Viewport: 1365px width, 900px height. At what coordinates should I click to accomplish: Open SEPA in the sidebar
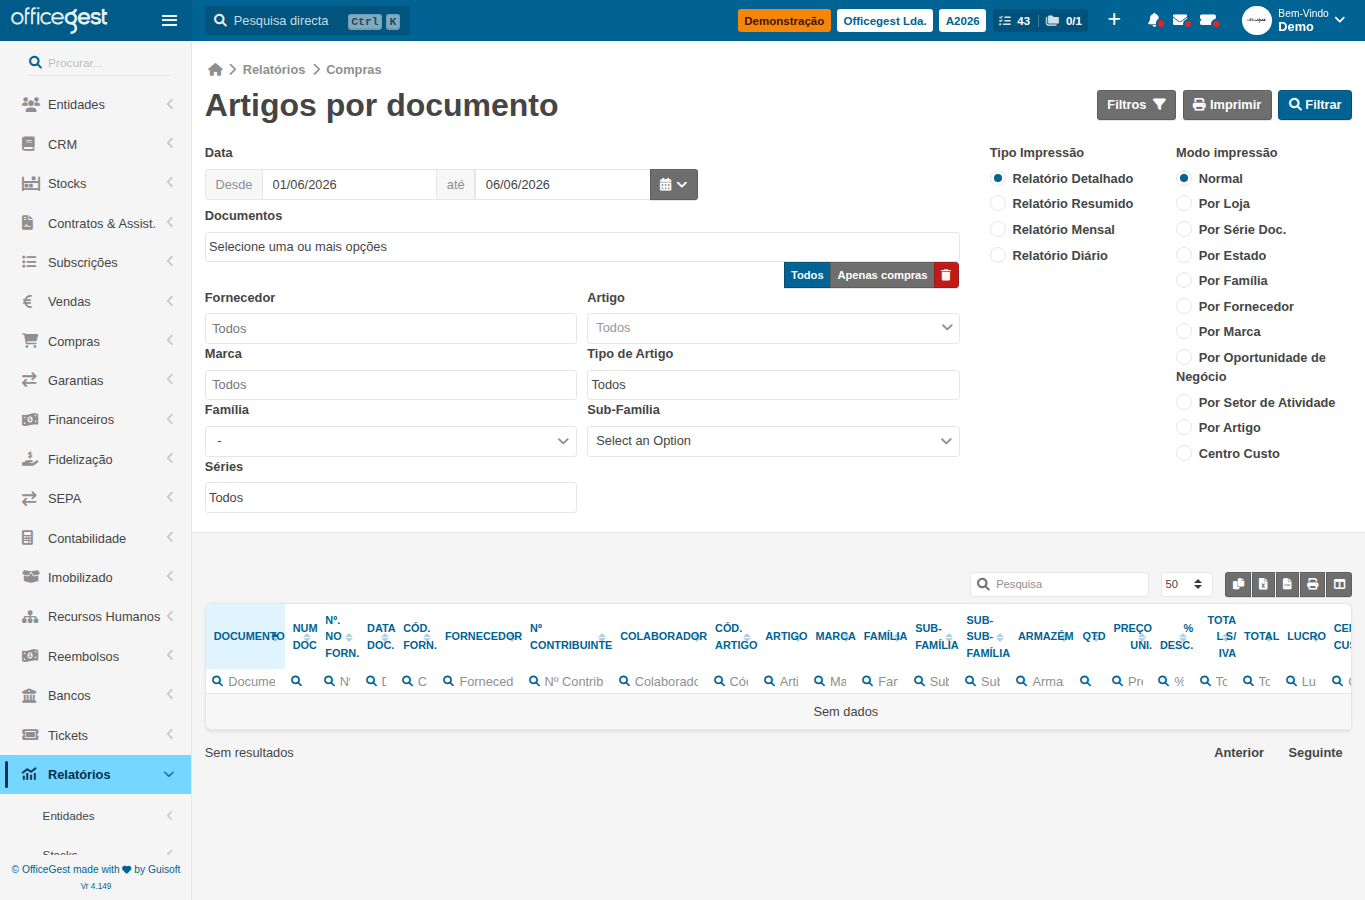click(x=96, y=499)
